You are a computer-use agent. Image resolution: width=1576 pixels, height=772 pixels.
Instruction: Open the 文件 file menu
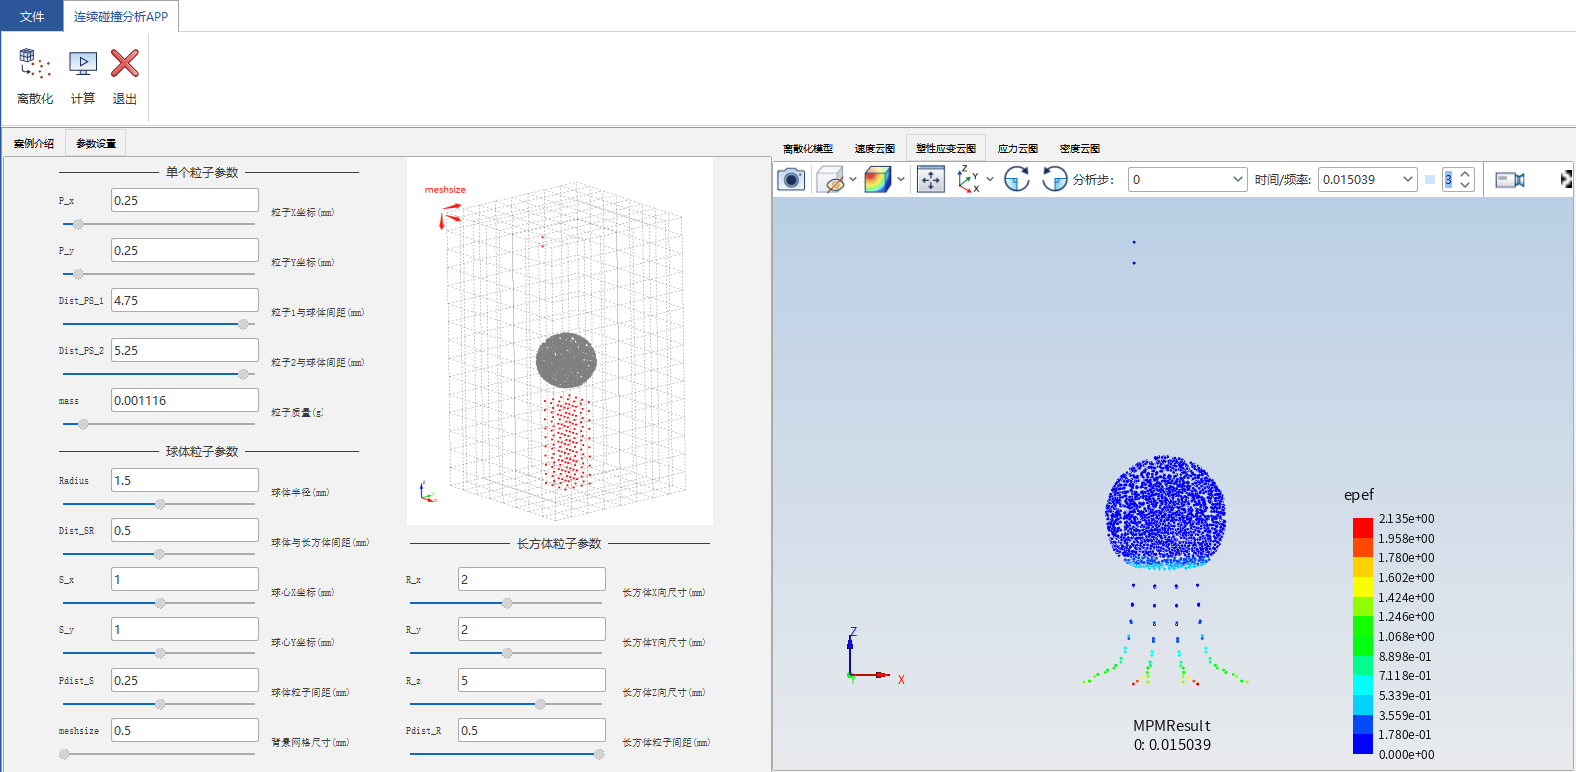point(32,16)
